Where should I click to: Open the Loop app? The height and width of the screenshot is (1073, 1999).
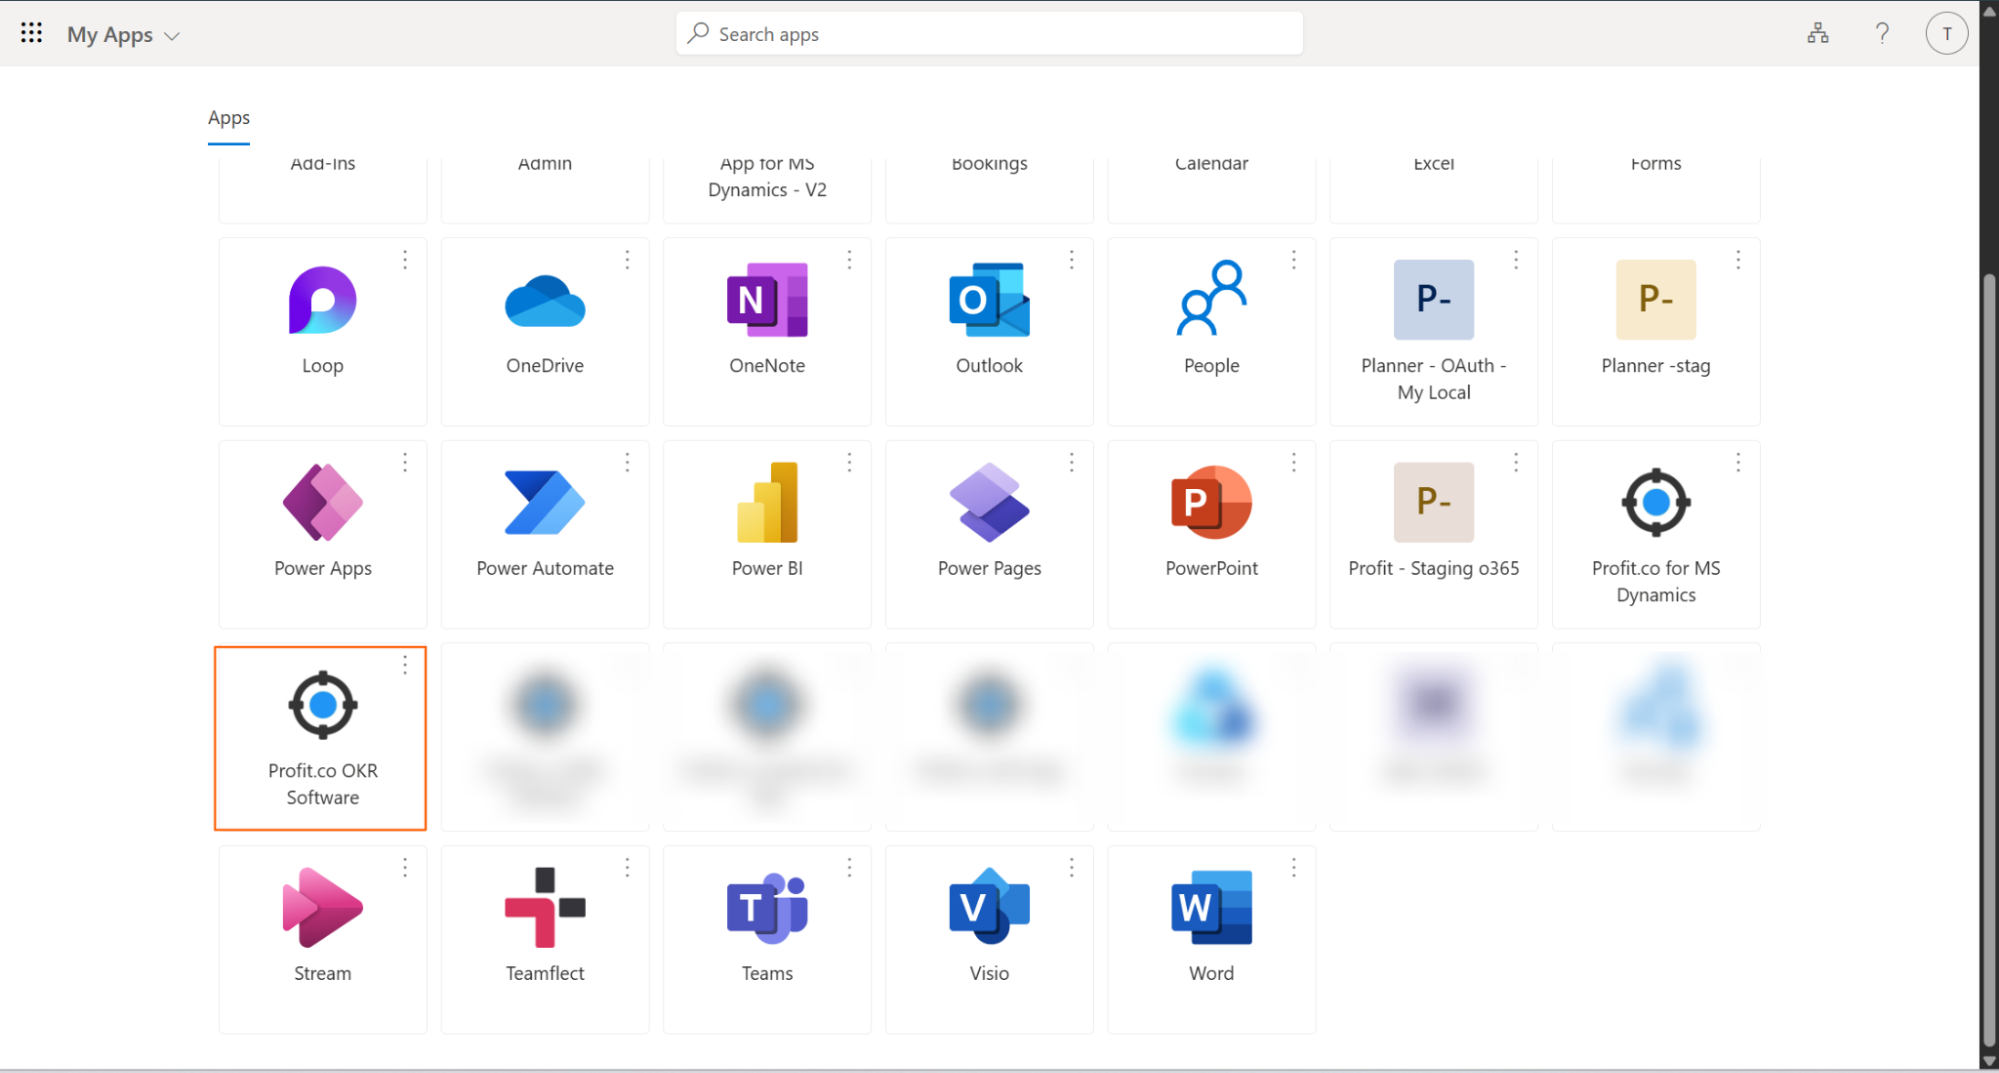(x=322, y=331)
